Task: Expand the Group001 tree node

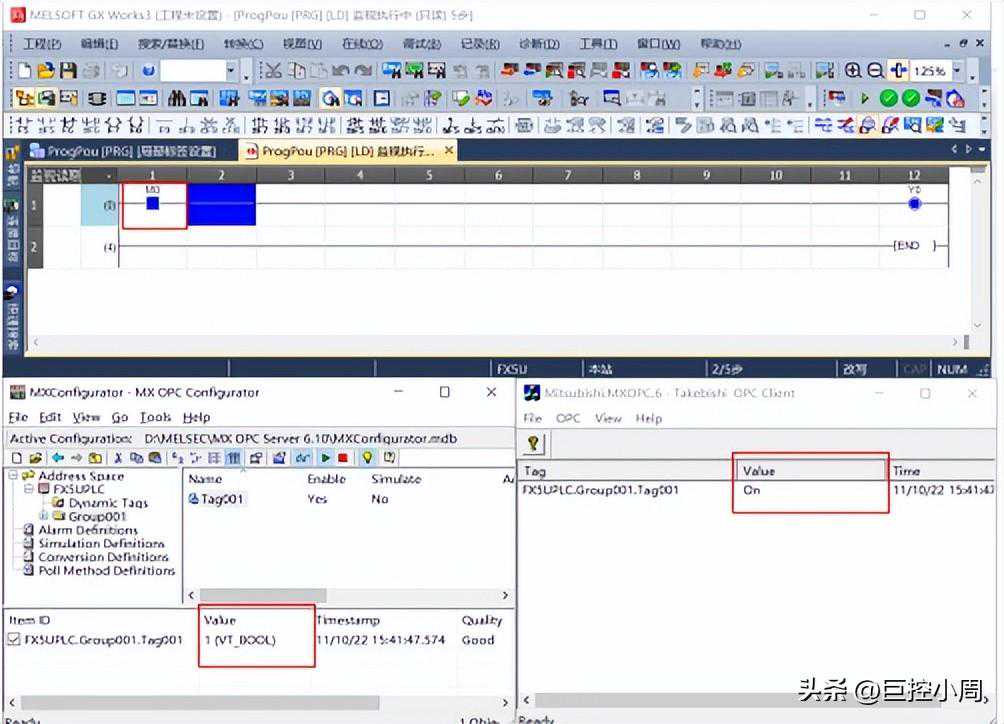Action: point(44,516)
